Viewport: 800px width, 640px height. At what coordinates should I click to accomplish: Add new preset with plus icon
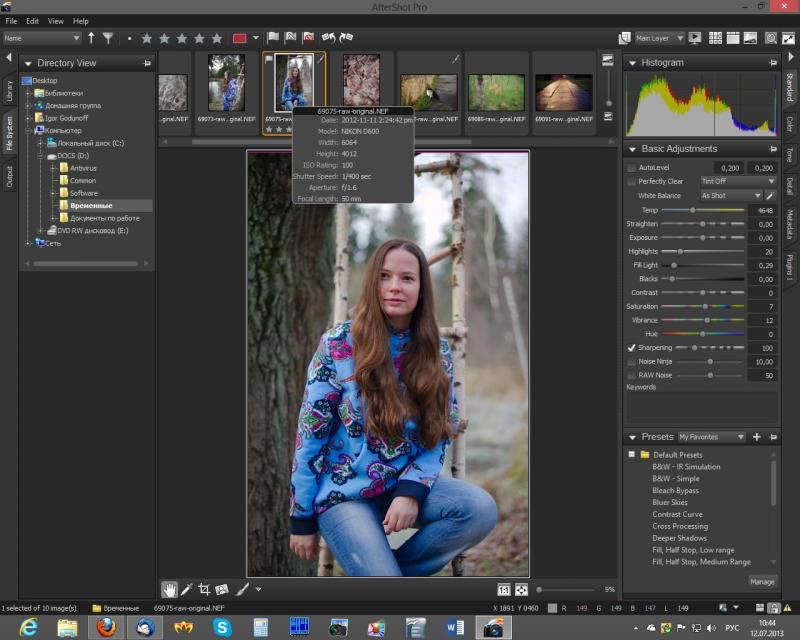(757, 437)
